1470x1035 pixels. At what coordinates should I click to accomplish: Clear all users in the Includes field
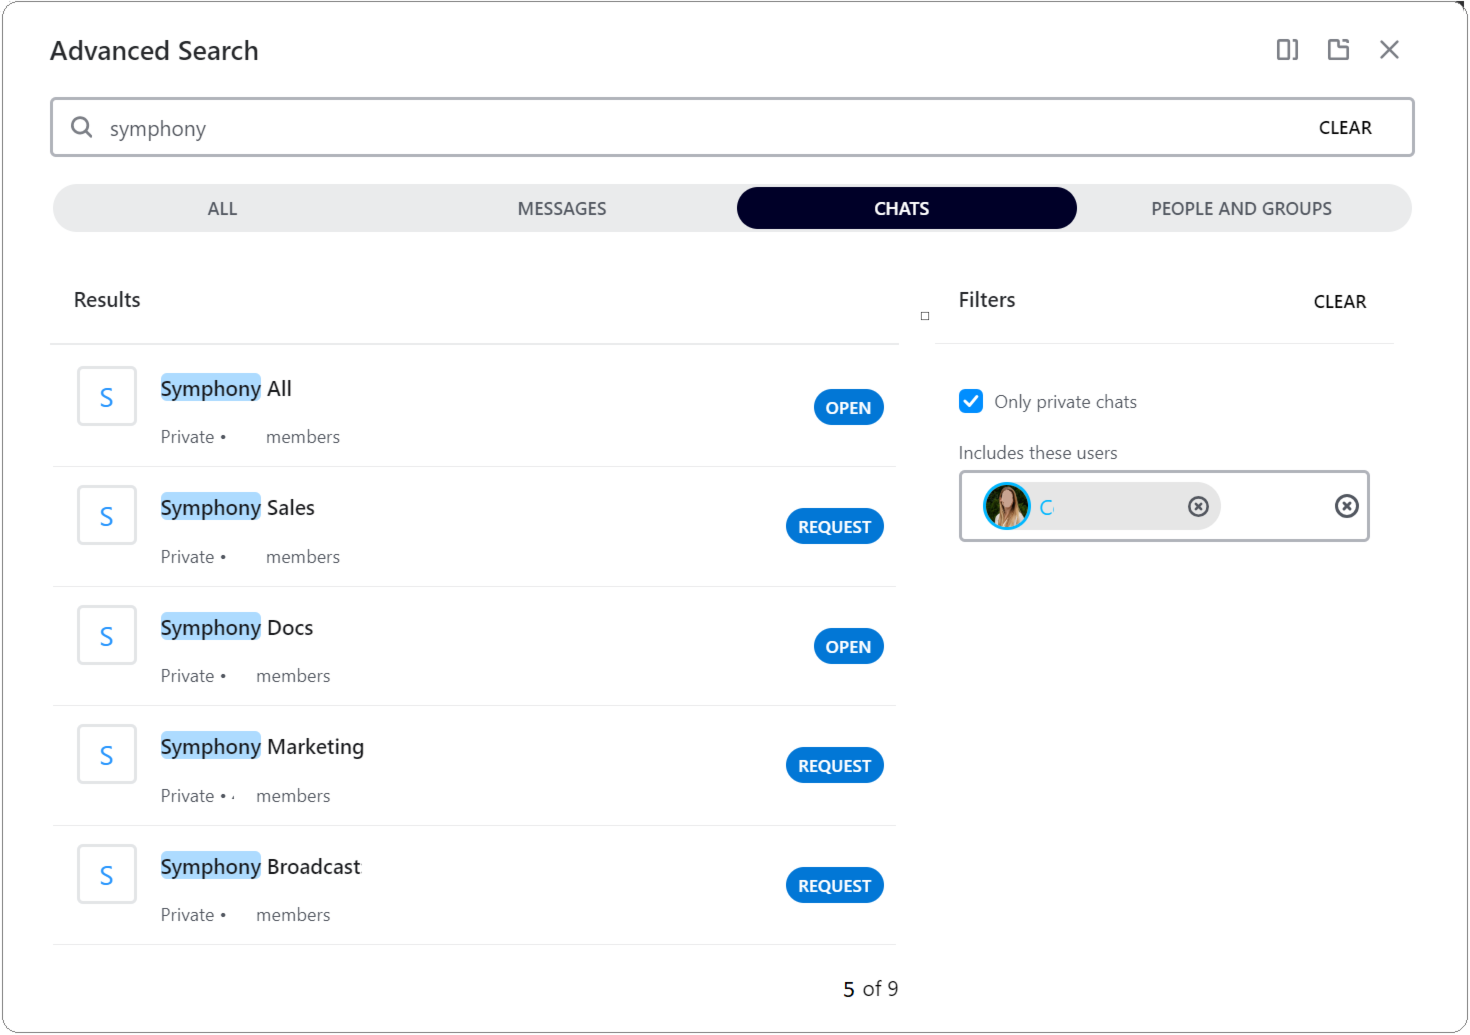(x=1347, y=506)
